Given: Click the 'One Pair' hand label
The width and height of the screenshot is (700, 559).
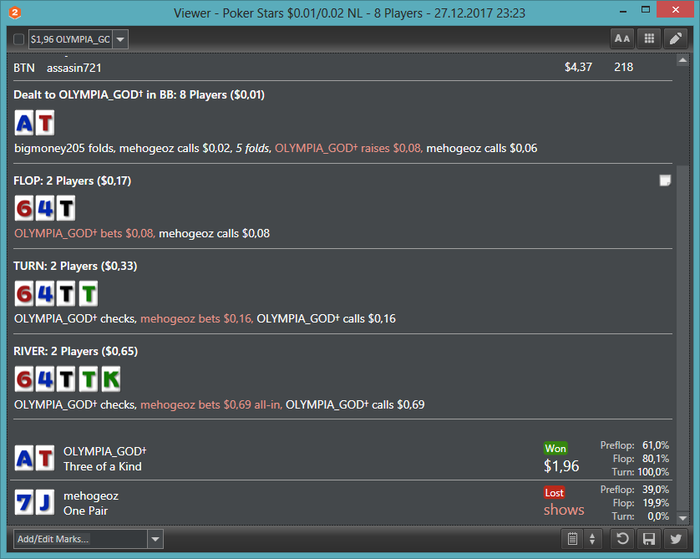Looking at the screenshot, I should click(85, 511).
